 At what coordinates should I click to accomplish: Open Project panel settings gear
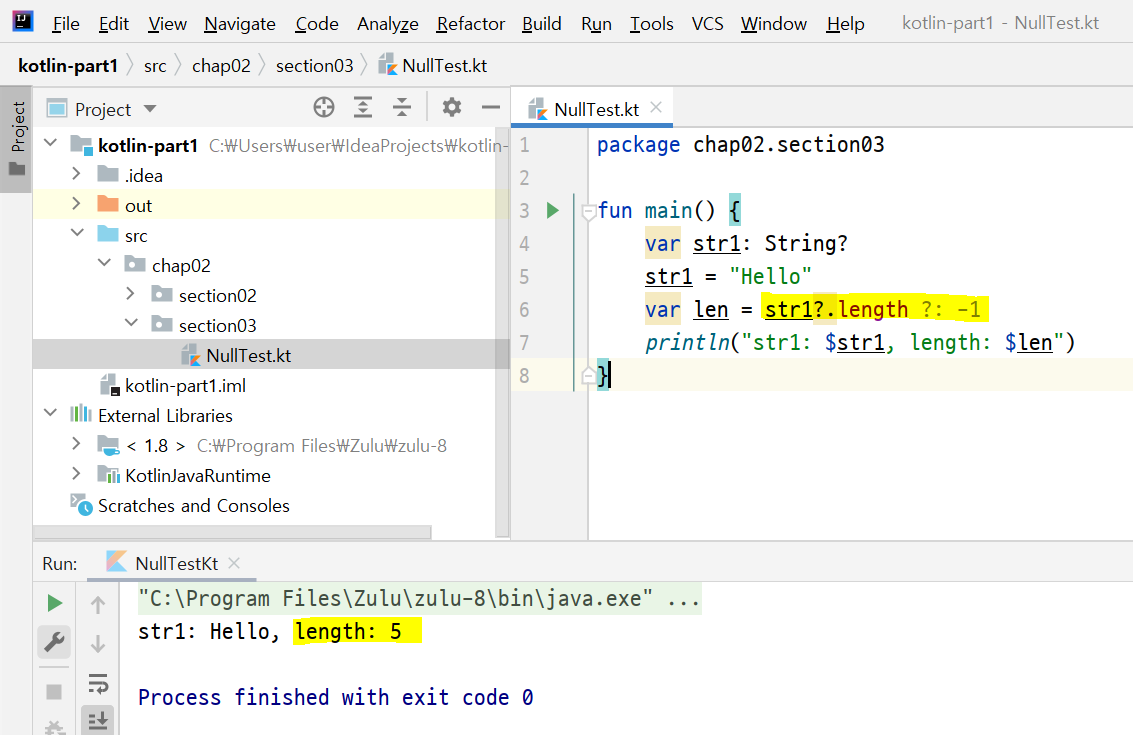coord(452,108)
